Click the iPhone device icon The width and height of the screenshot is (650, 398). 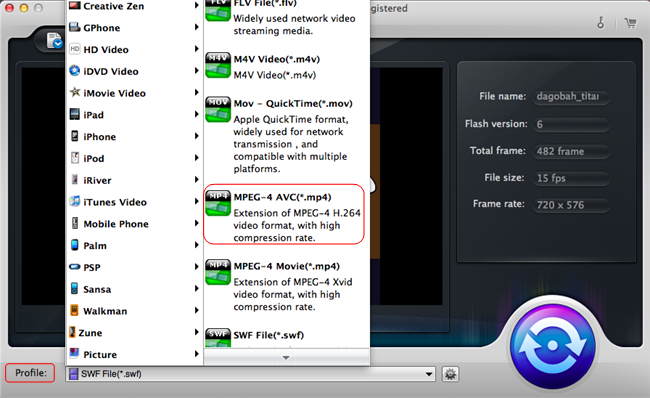coord(75,136)
